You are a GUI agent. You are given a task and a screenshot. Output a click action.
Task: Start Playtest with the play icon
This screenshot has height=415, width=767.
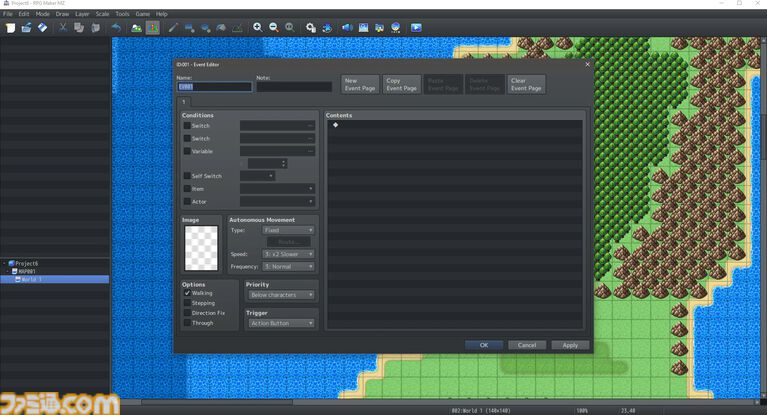click(416, 28)
